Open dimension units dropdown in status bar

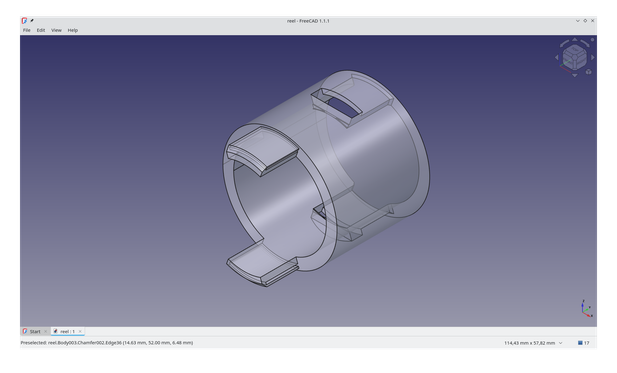tap(561, 343)
